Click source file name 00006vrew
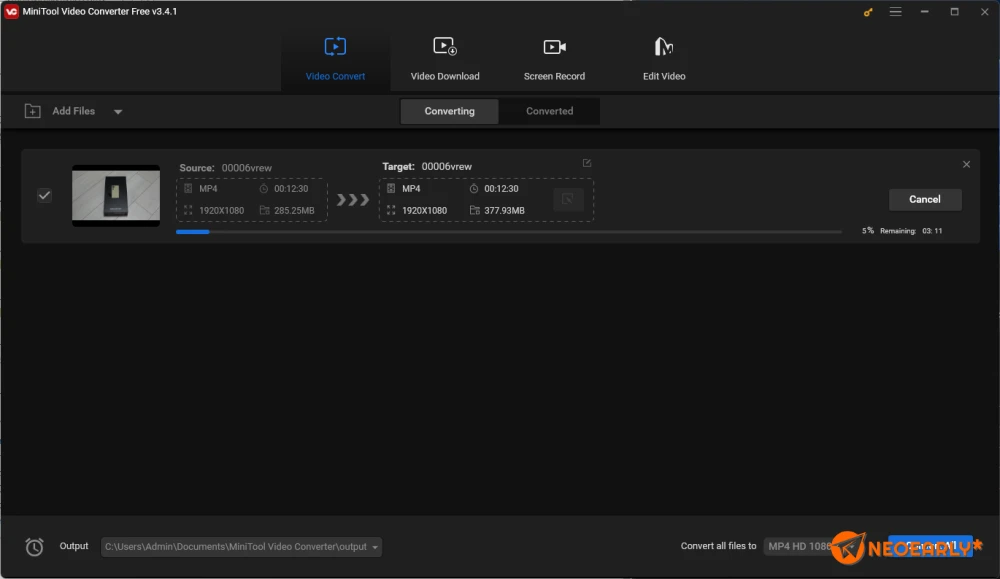Viewport: 1000px width, 579px height. (x=247, y=168)
